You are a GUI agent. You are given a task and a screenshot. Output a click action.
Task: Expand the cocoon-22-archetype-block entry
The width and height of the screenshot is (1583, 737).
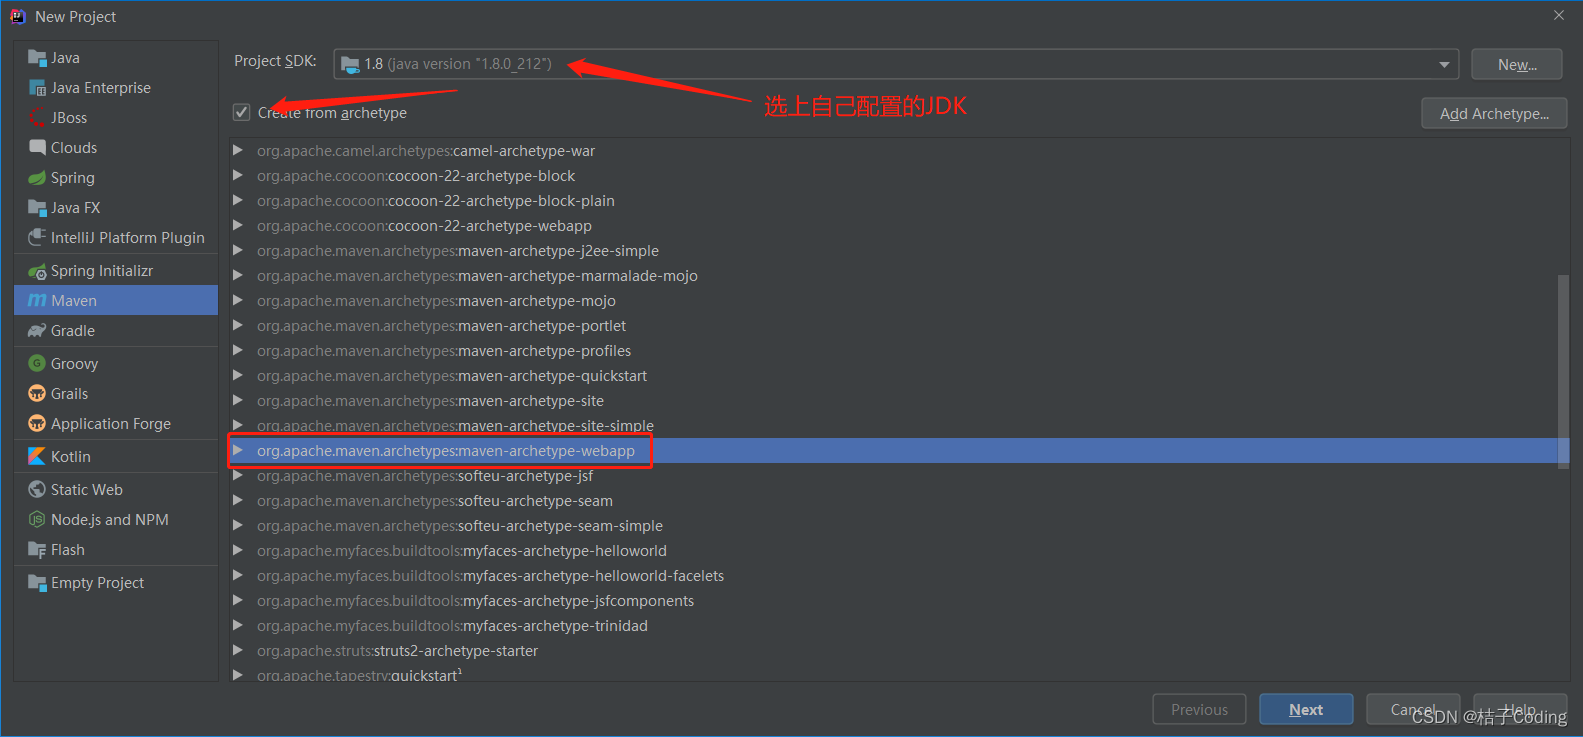coord(238,175)
